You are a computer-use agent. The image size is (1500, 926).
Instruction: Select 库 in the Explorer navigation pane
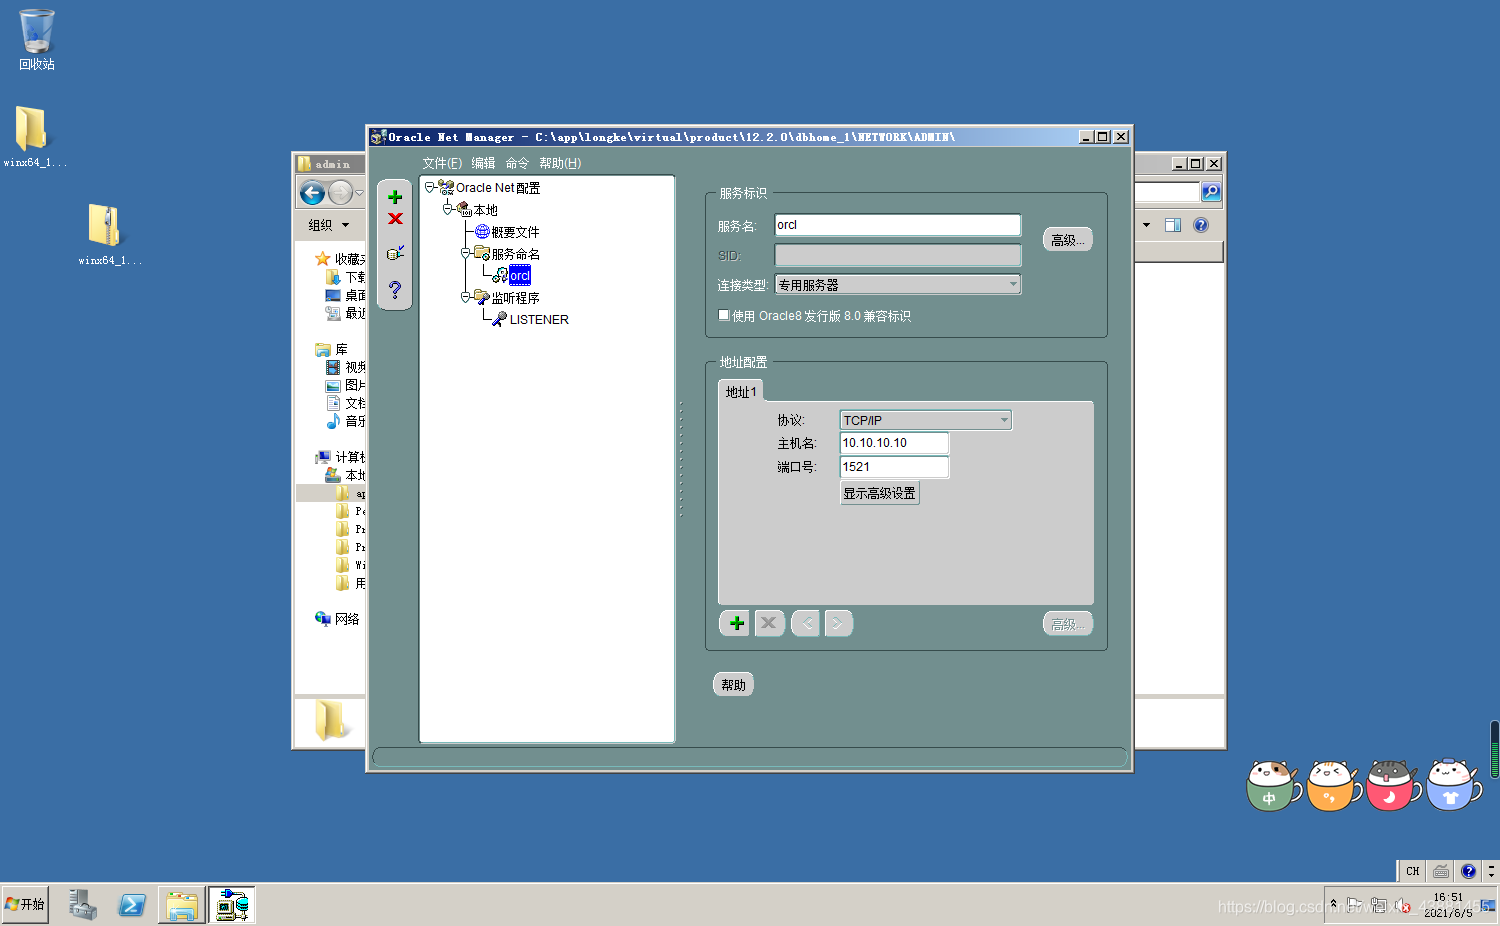(x=331, y=349)
